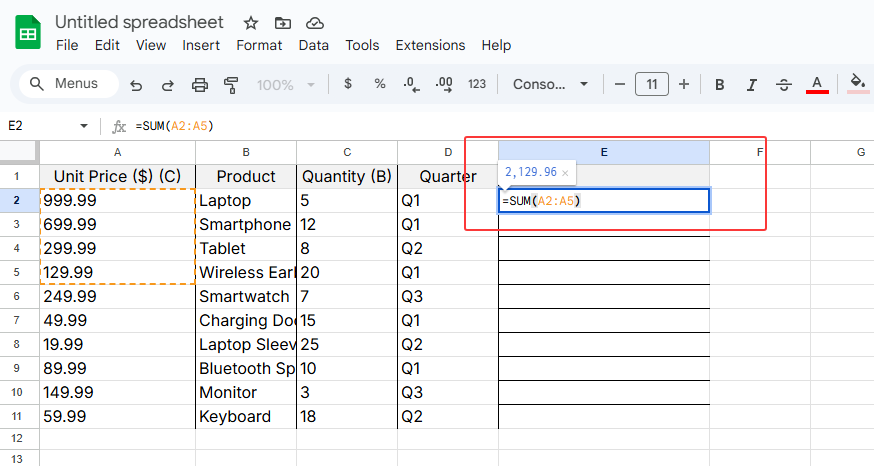Click the redo arrow icon
This screenshot has width=874, height=466.
(x=168, y=85)
